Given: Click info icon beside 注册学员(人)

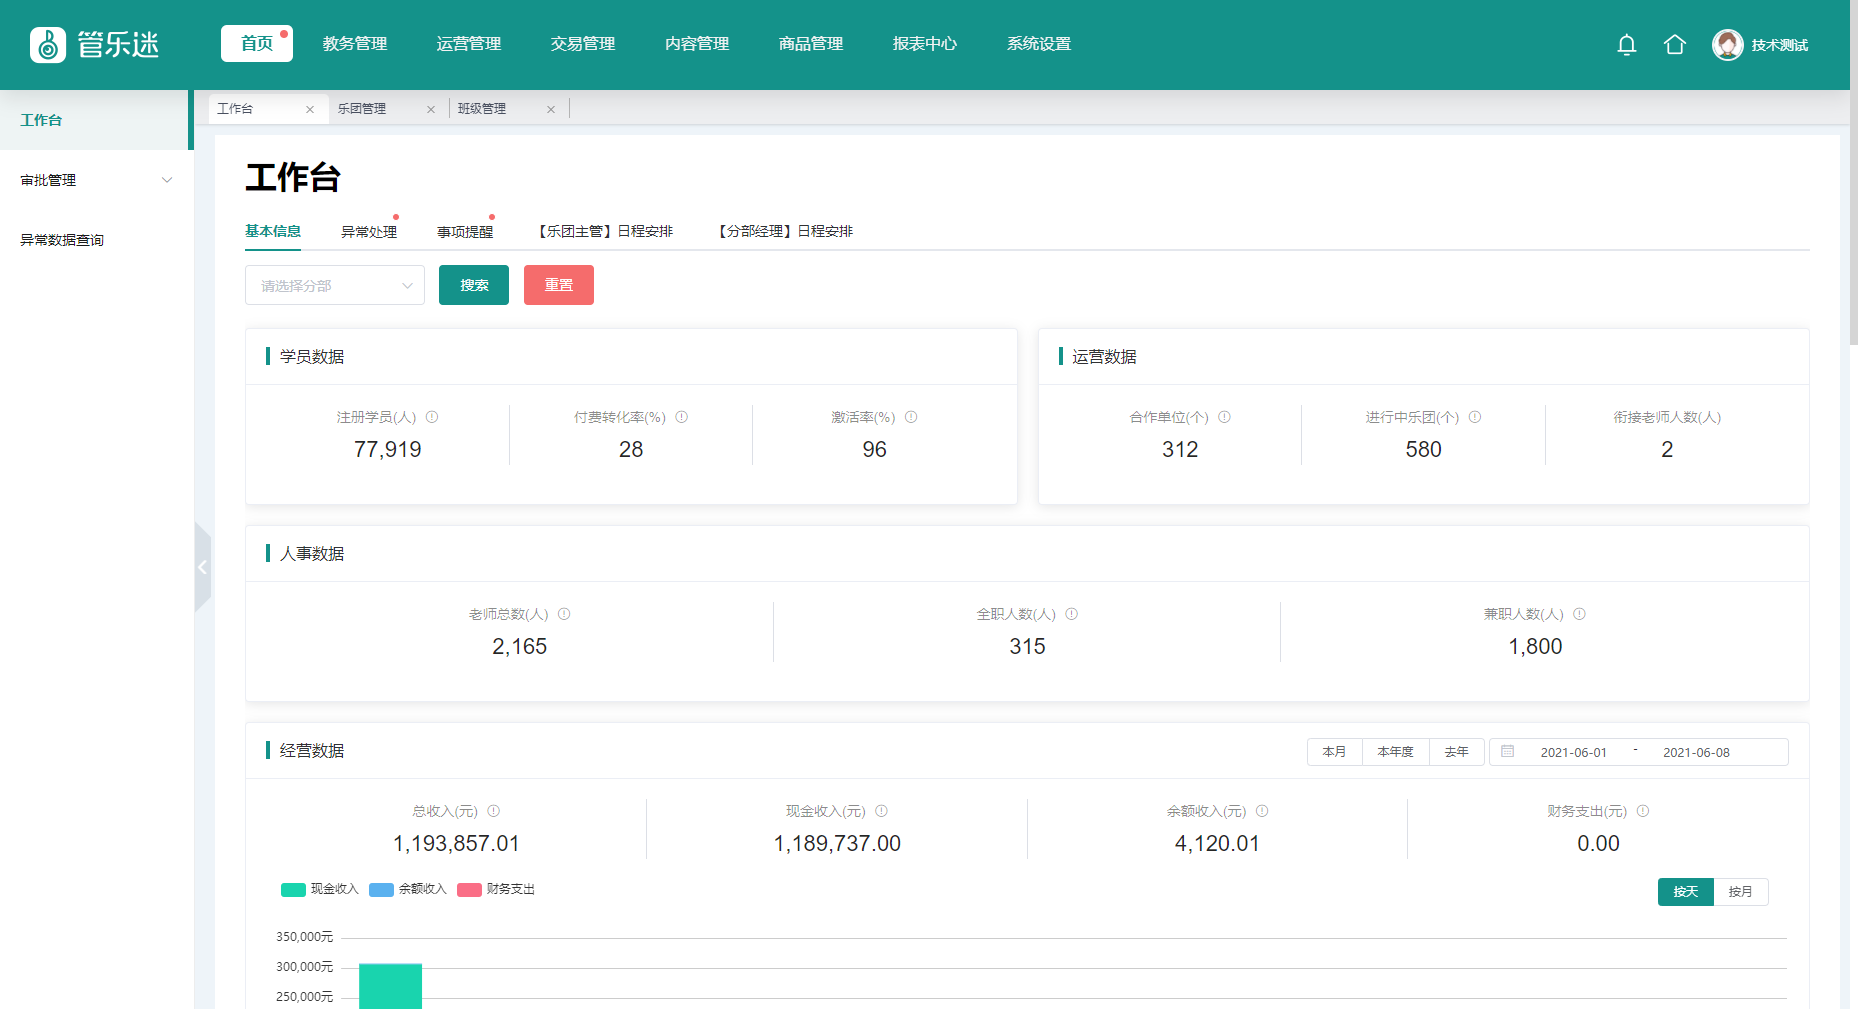Looking at the screenshot, I should [432, 417].
